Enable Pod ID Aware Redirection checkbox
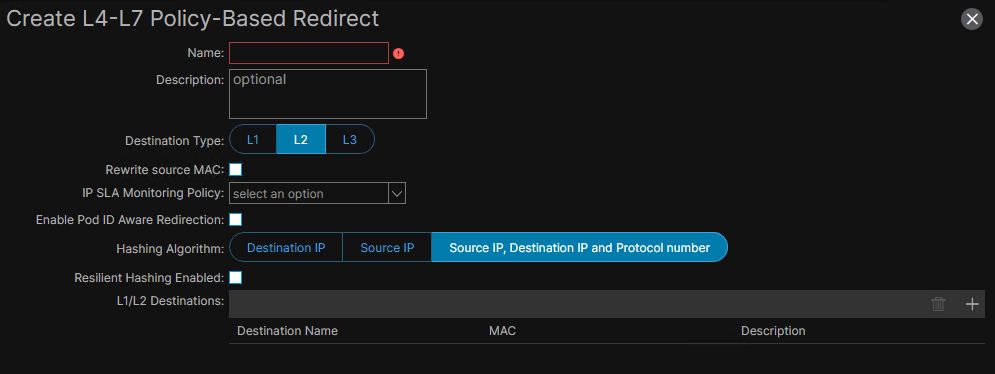This screenshot has width=995, height=374. click(235, 220)
